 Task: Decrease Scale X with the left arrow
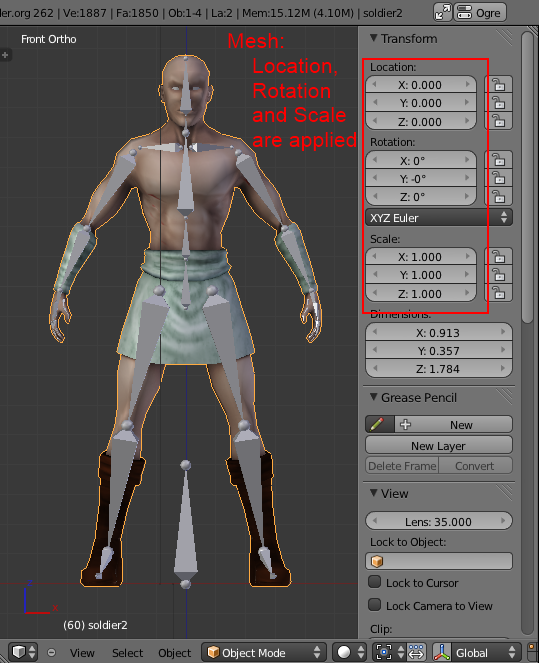pyautogui.click(x=375, y=256)
